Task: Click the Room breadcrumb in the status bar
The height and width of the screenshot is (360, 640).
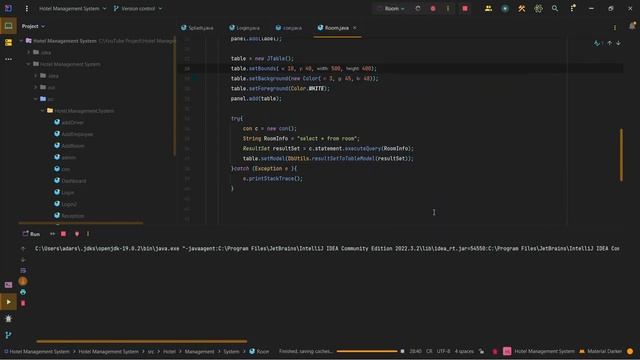Action: 259,351
